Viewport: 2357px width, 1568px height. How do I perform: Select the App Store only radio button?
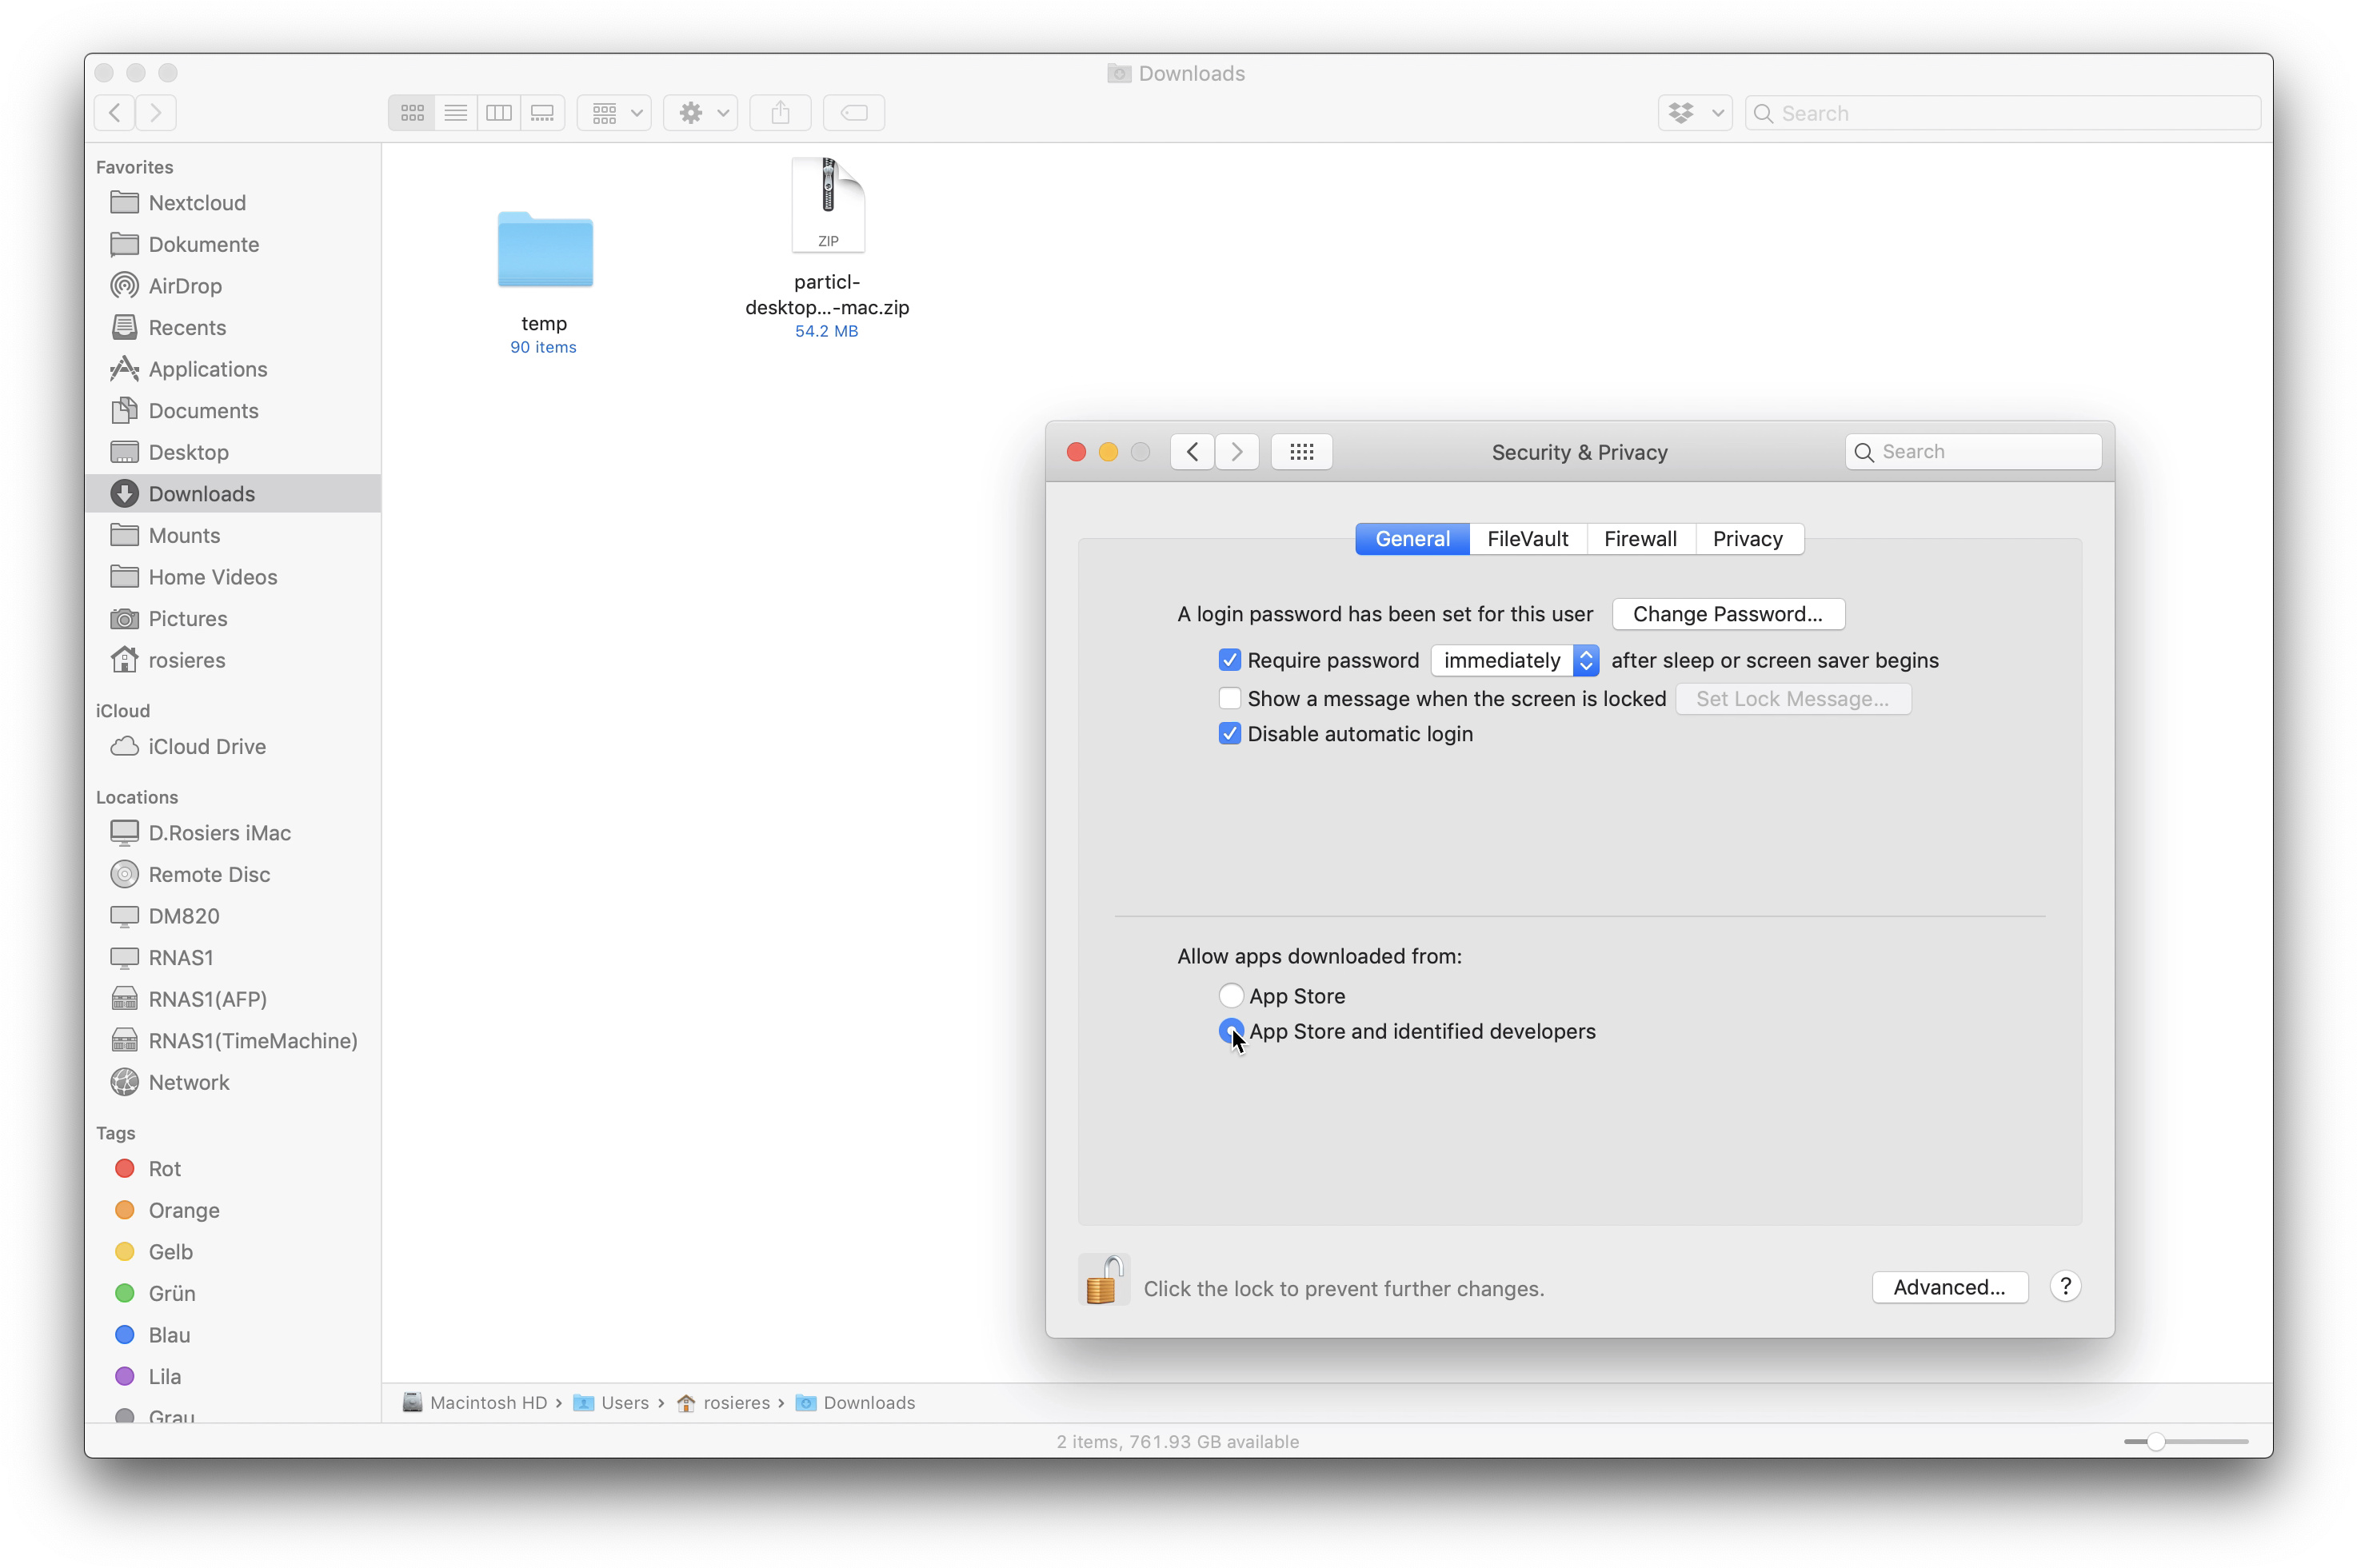tap(1231, 995)
